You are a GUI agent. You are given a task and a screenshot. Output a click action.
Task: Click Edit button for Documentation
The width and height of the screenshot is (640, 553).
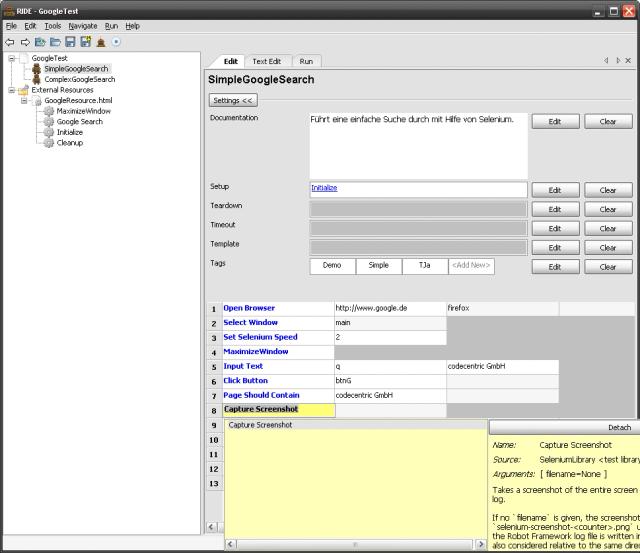pos(555,121)
